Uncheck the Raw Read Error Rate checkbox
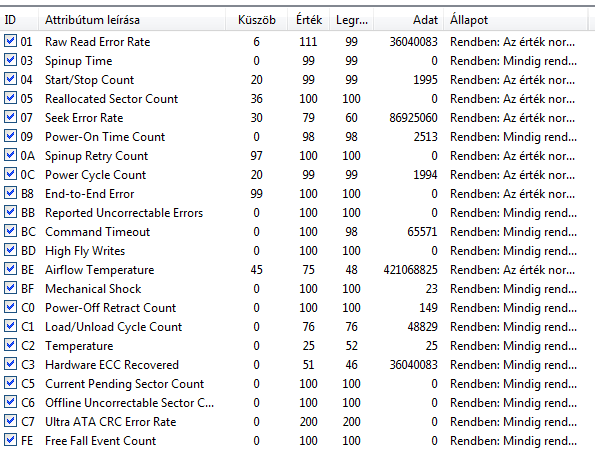Screen dimensions: 595x450 click(x=10, y=41)
